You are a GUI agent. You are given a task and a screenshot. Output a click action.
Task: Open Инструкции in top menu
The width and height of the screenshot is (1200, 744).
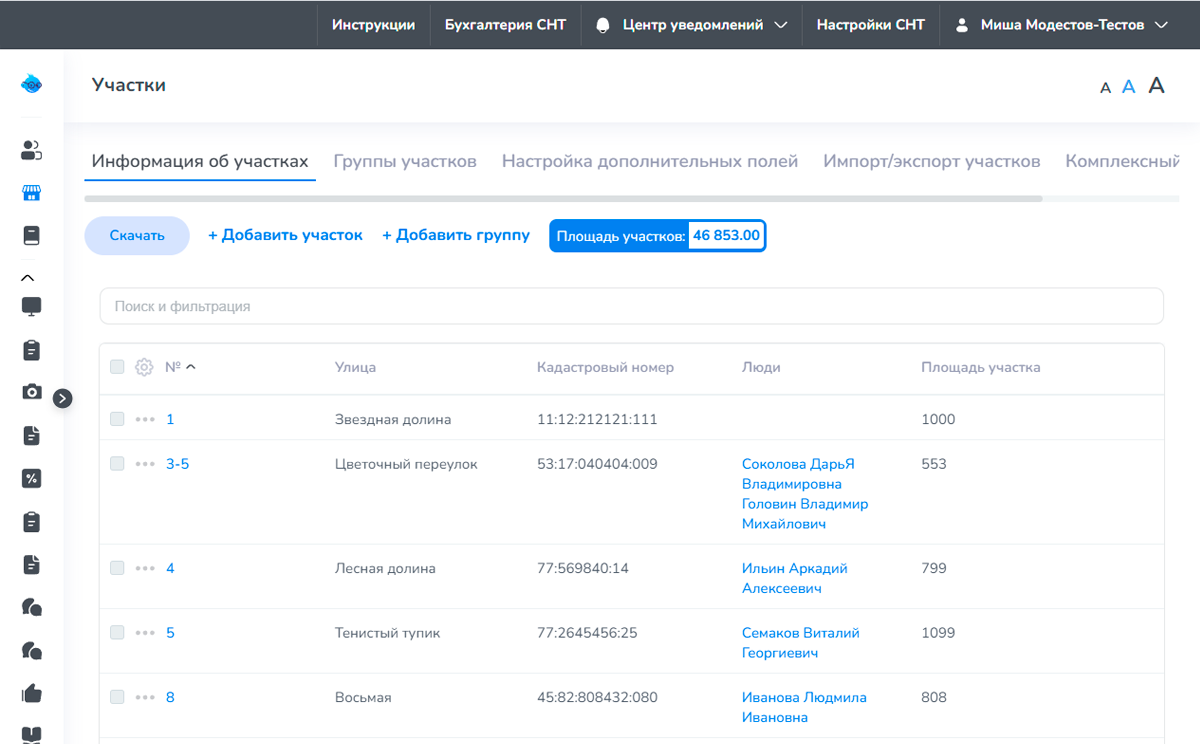(x=373, y=25)
